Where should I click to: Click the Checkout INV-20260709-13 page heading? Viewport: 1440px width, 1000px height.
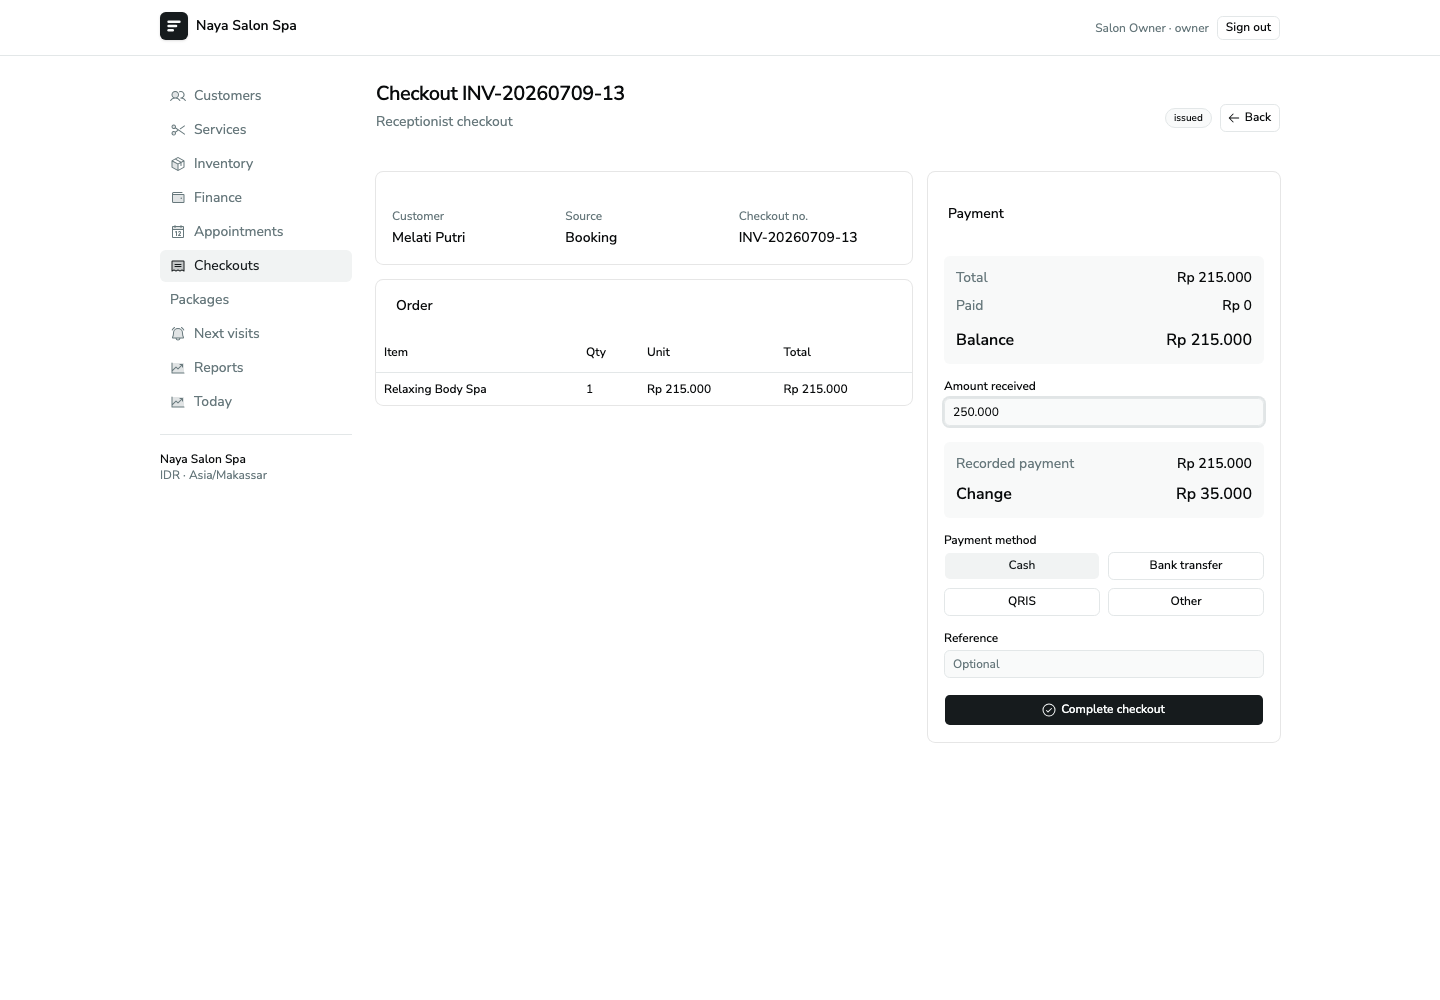[500, 93]
